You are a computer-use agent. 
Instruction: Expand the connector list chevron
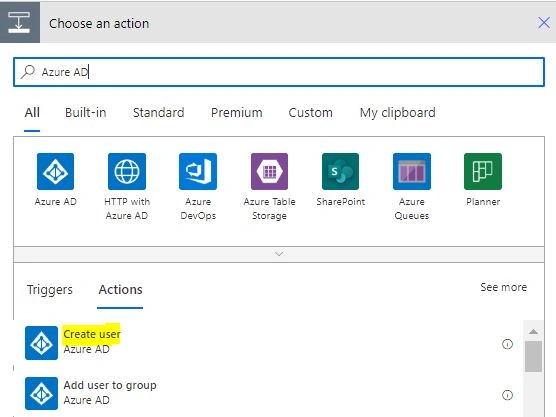point(279,254)
